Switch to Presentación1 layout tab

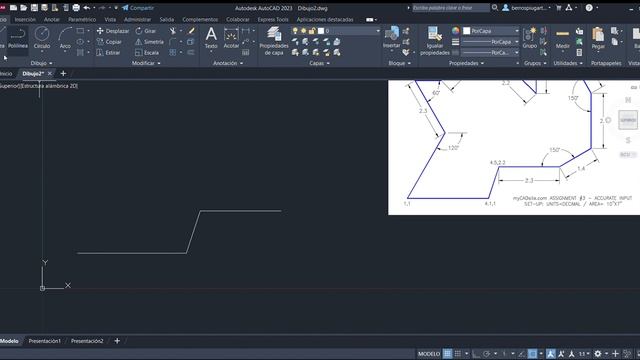(44, 341)
